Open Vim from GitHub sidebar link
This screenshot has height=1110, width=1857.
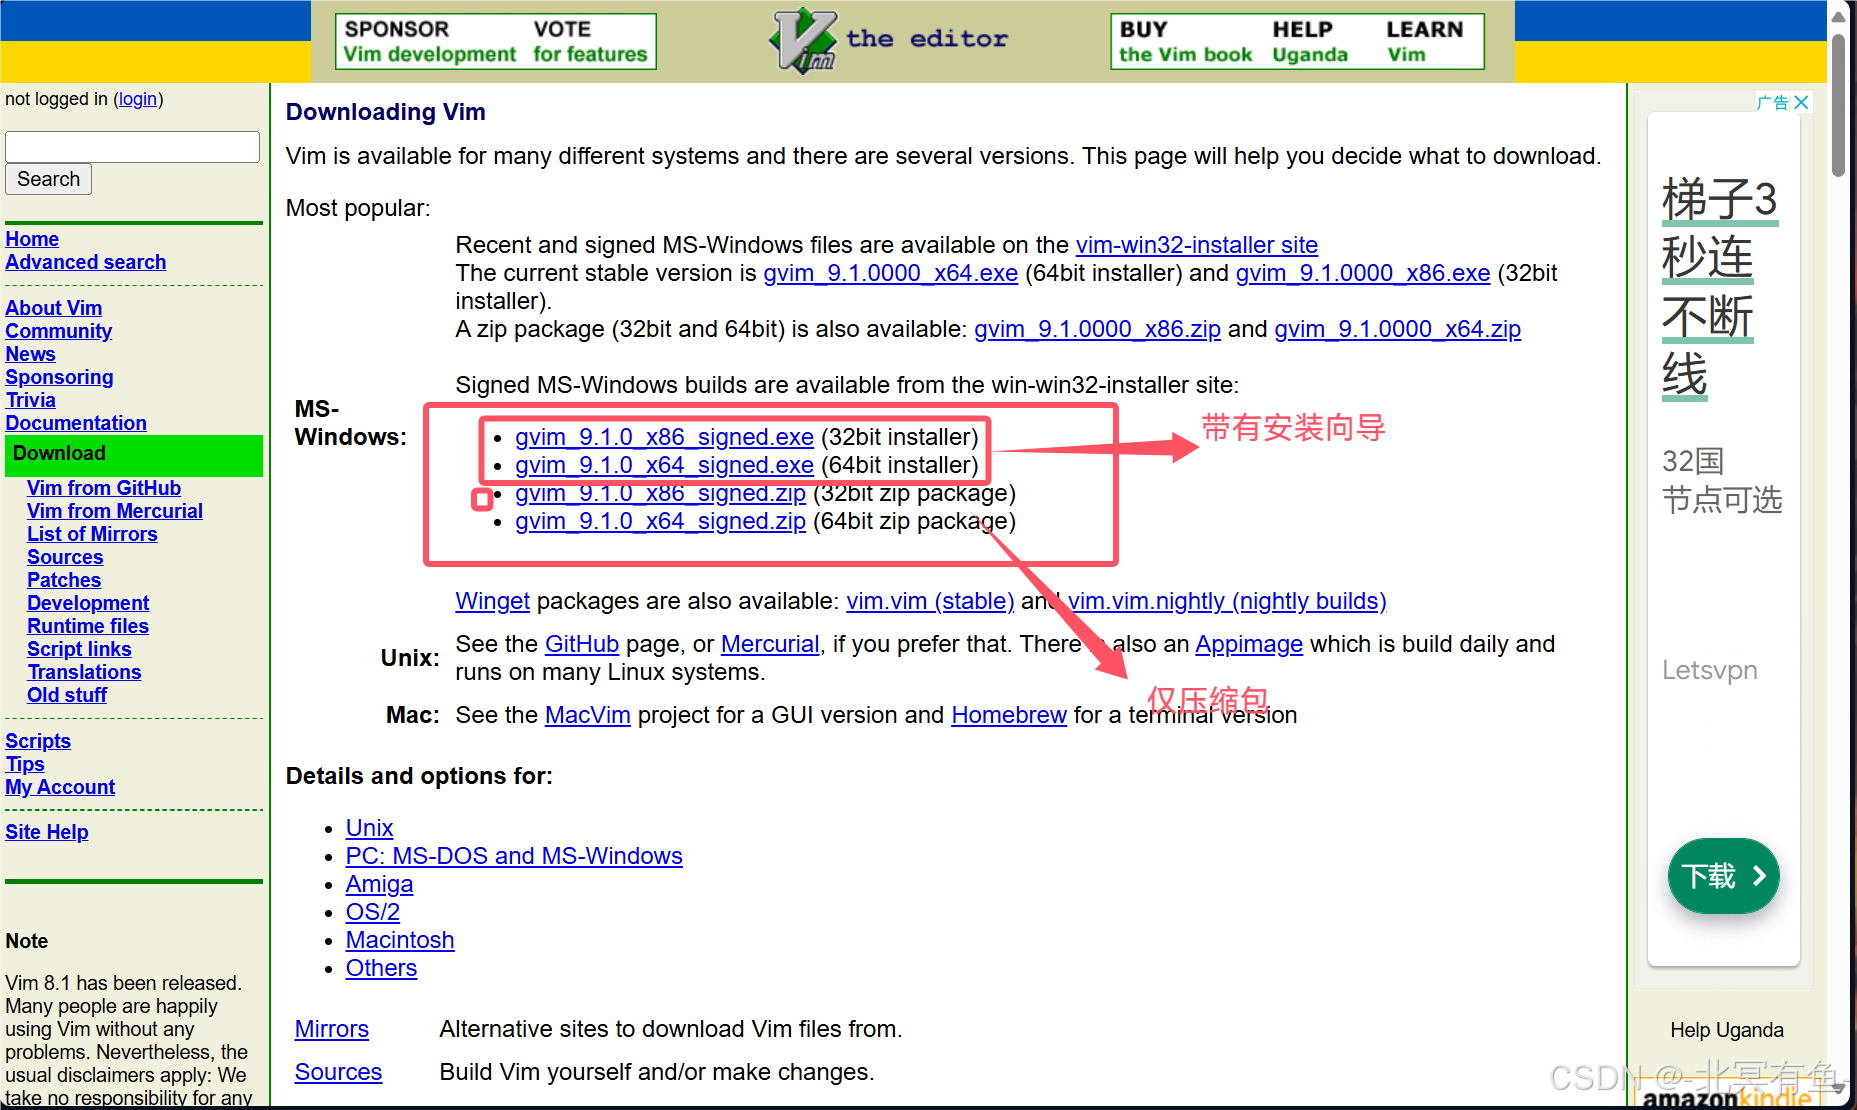[104, 488]
